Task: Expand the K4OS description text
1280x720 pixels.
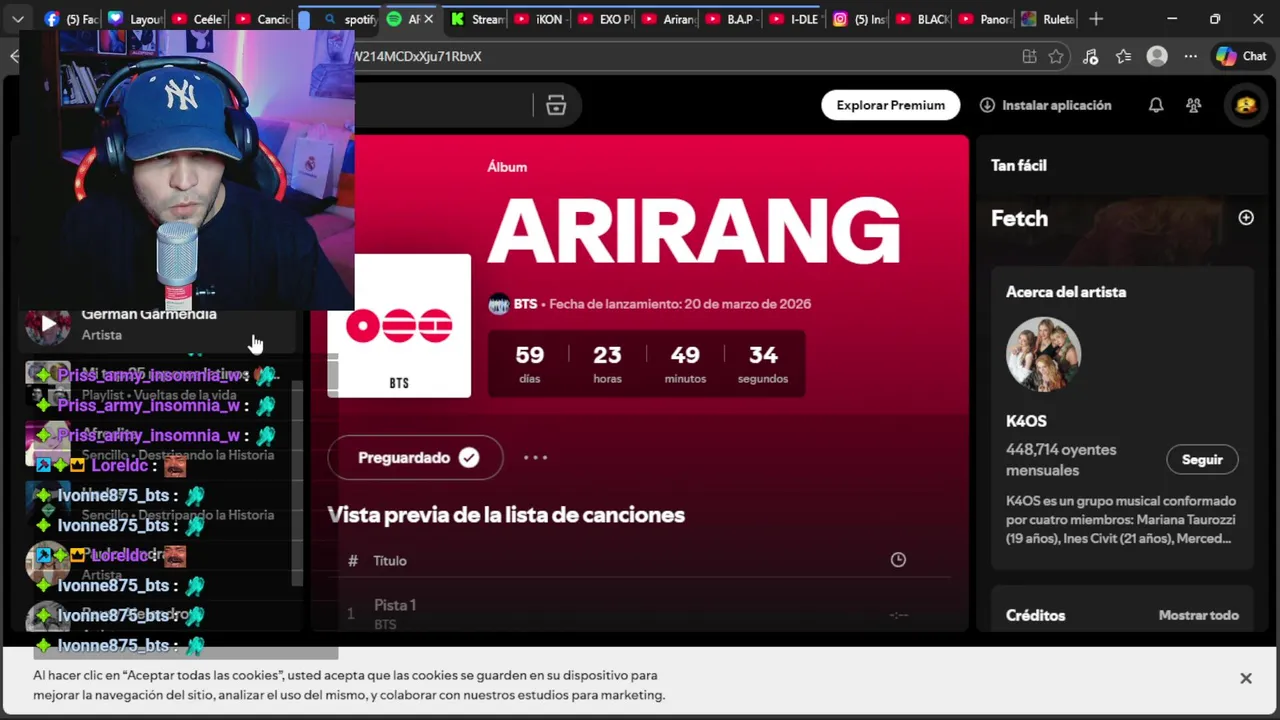Action: click(x=1121, y=520)
